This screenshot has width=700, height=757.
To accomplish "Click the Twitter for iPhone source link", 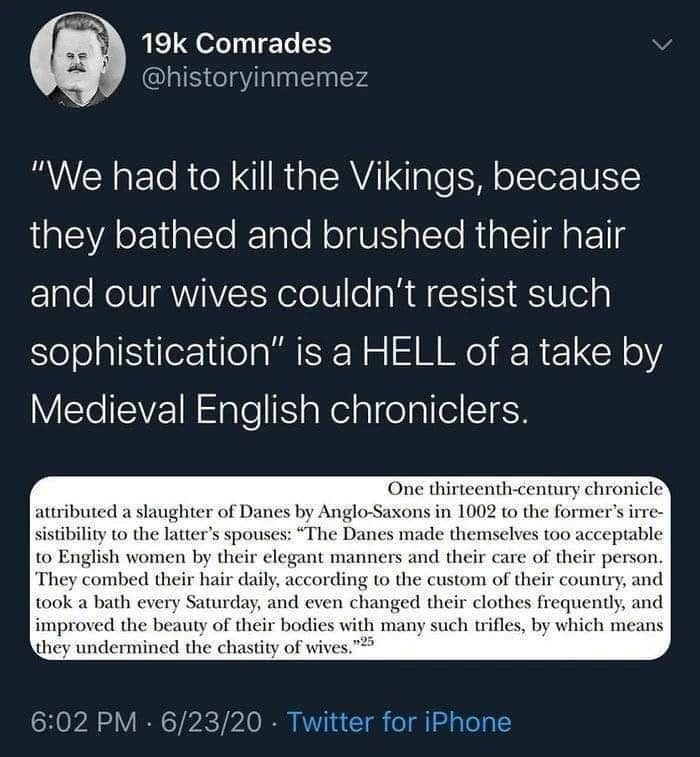I will [399, 722].
